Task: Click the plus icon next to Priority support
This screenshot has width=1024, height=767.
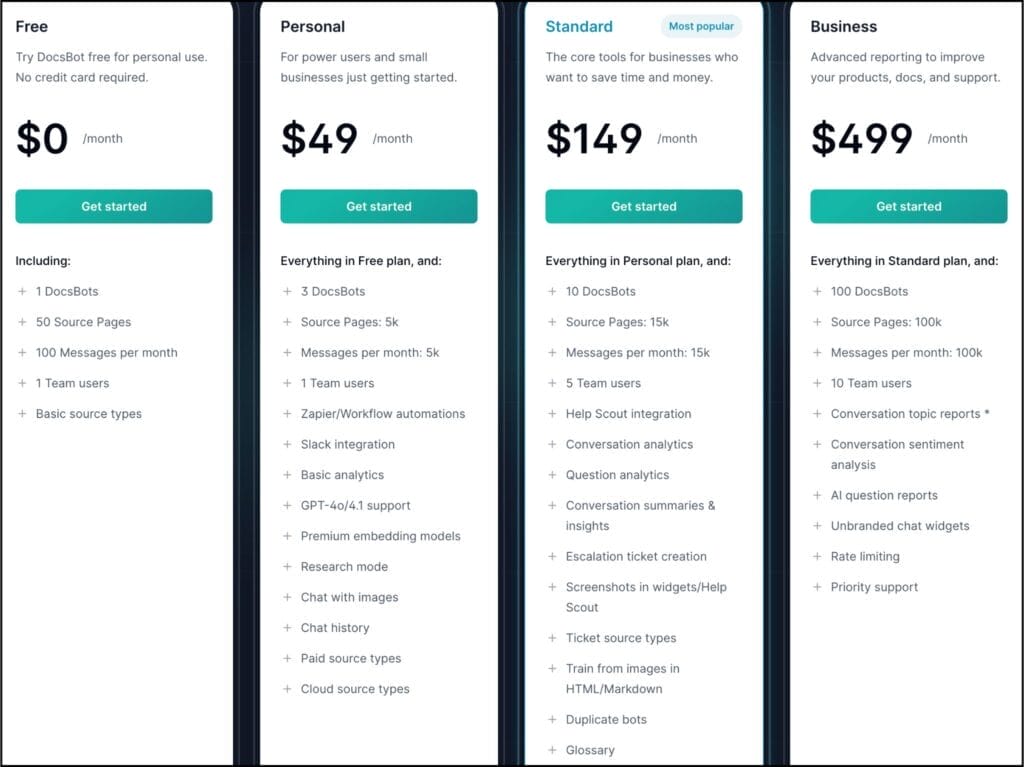Action: 817,587
